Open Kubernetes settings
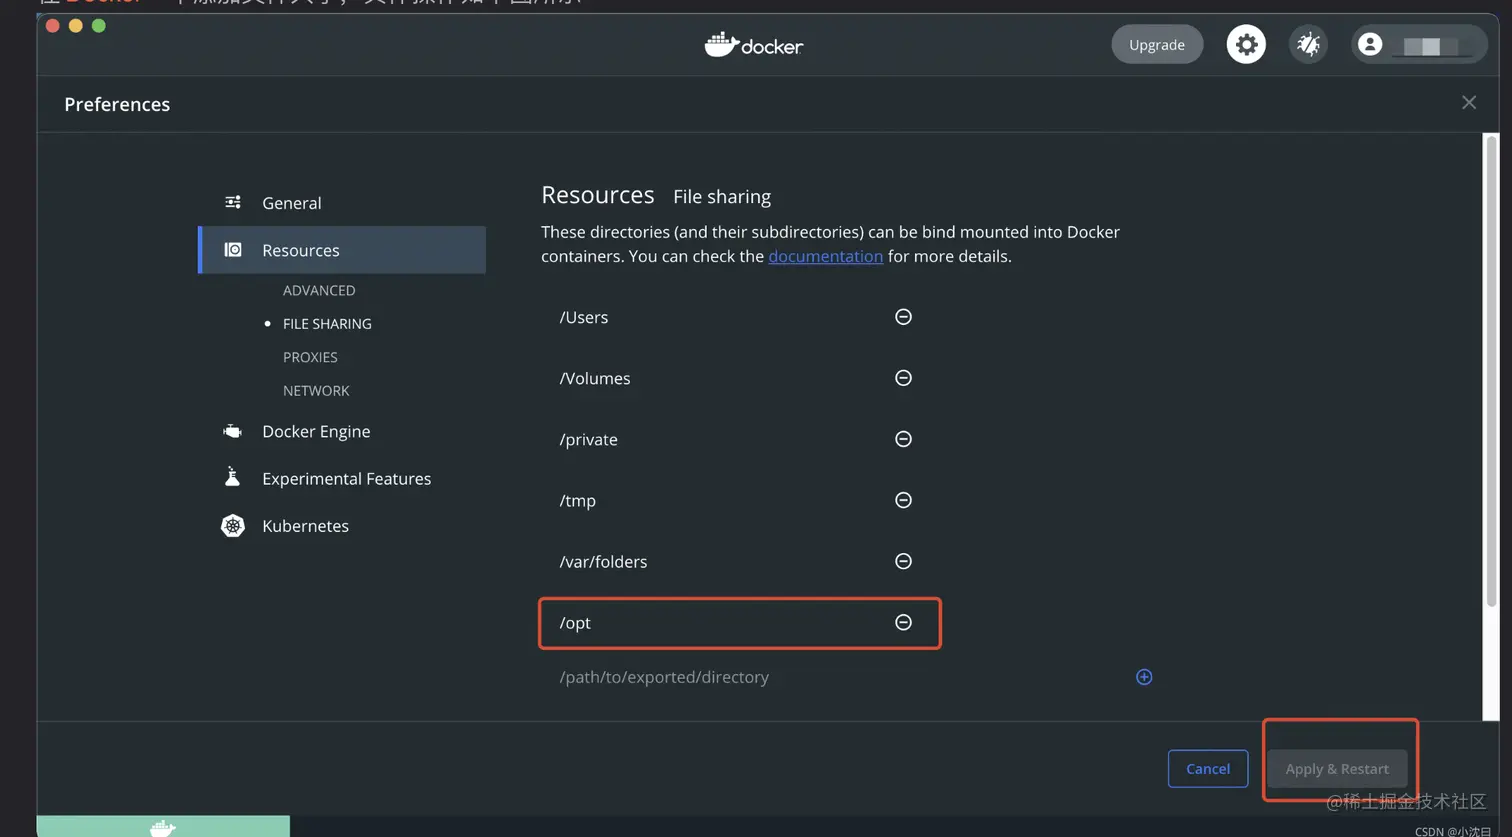 point(305,526)
